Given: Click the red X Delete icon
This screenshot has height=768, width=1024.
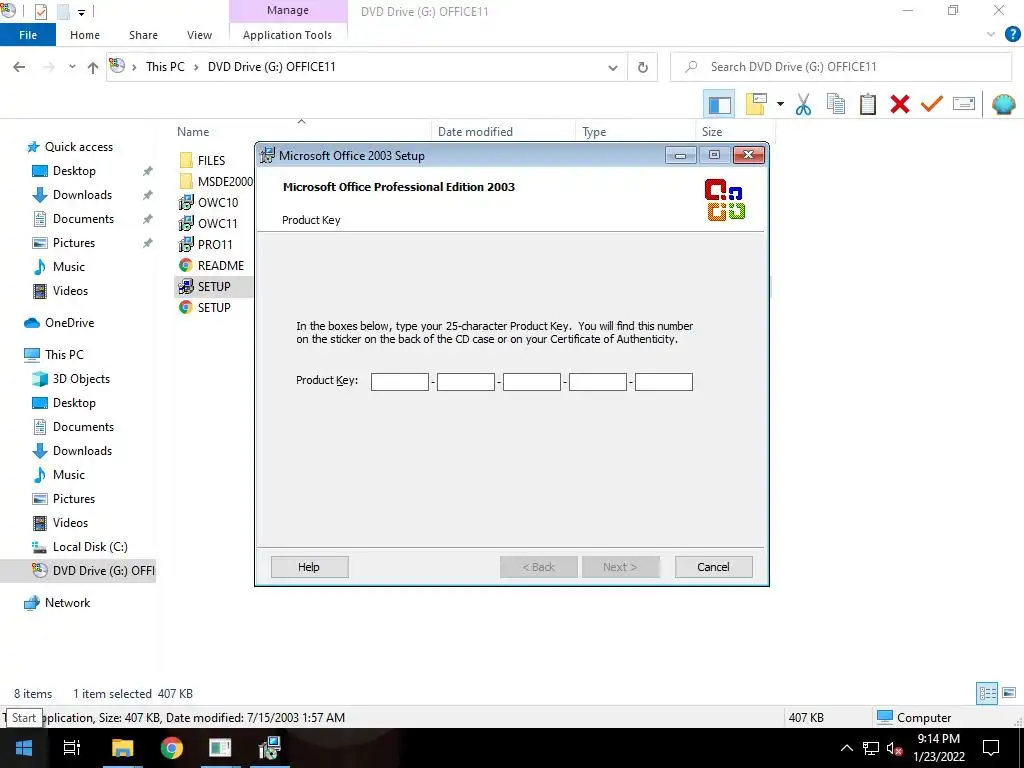Looking at the screenshot, I should tap(900, 104).
